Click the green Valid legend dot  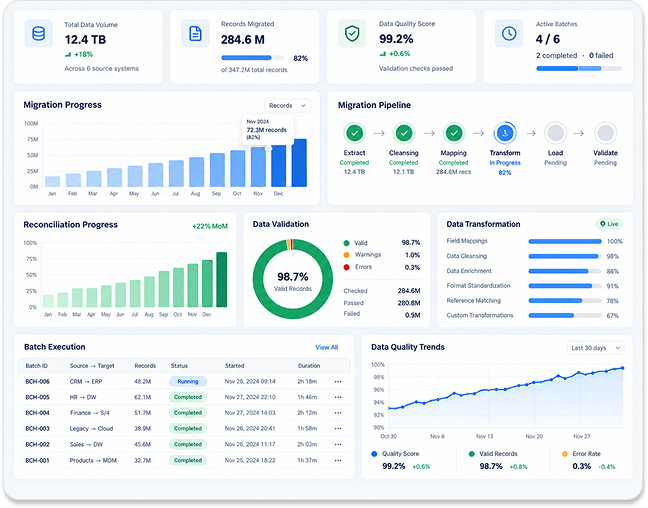pos(346,243)
